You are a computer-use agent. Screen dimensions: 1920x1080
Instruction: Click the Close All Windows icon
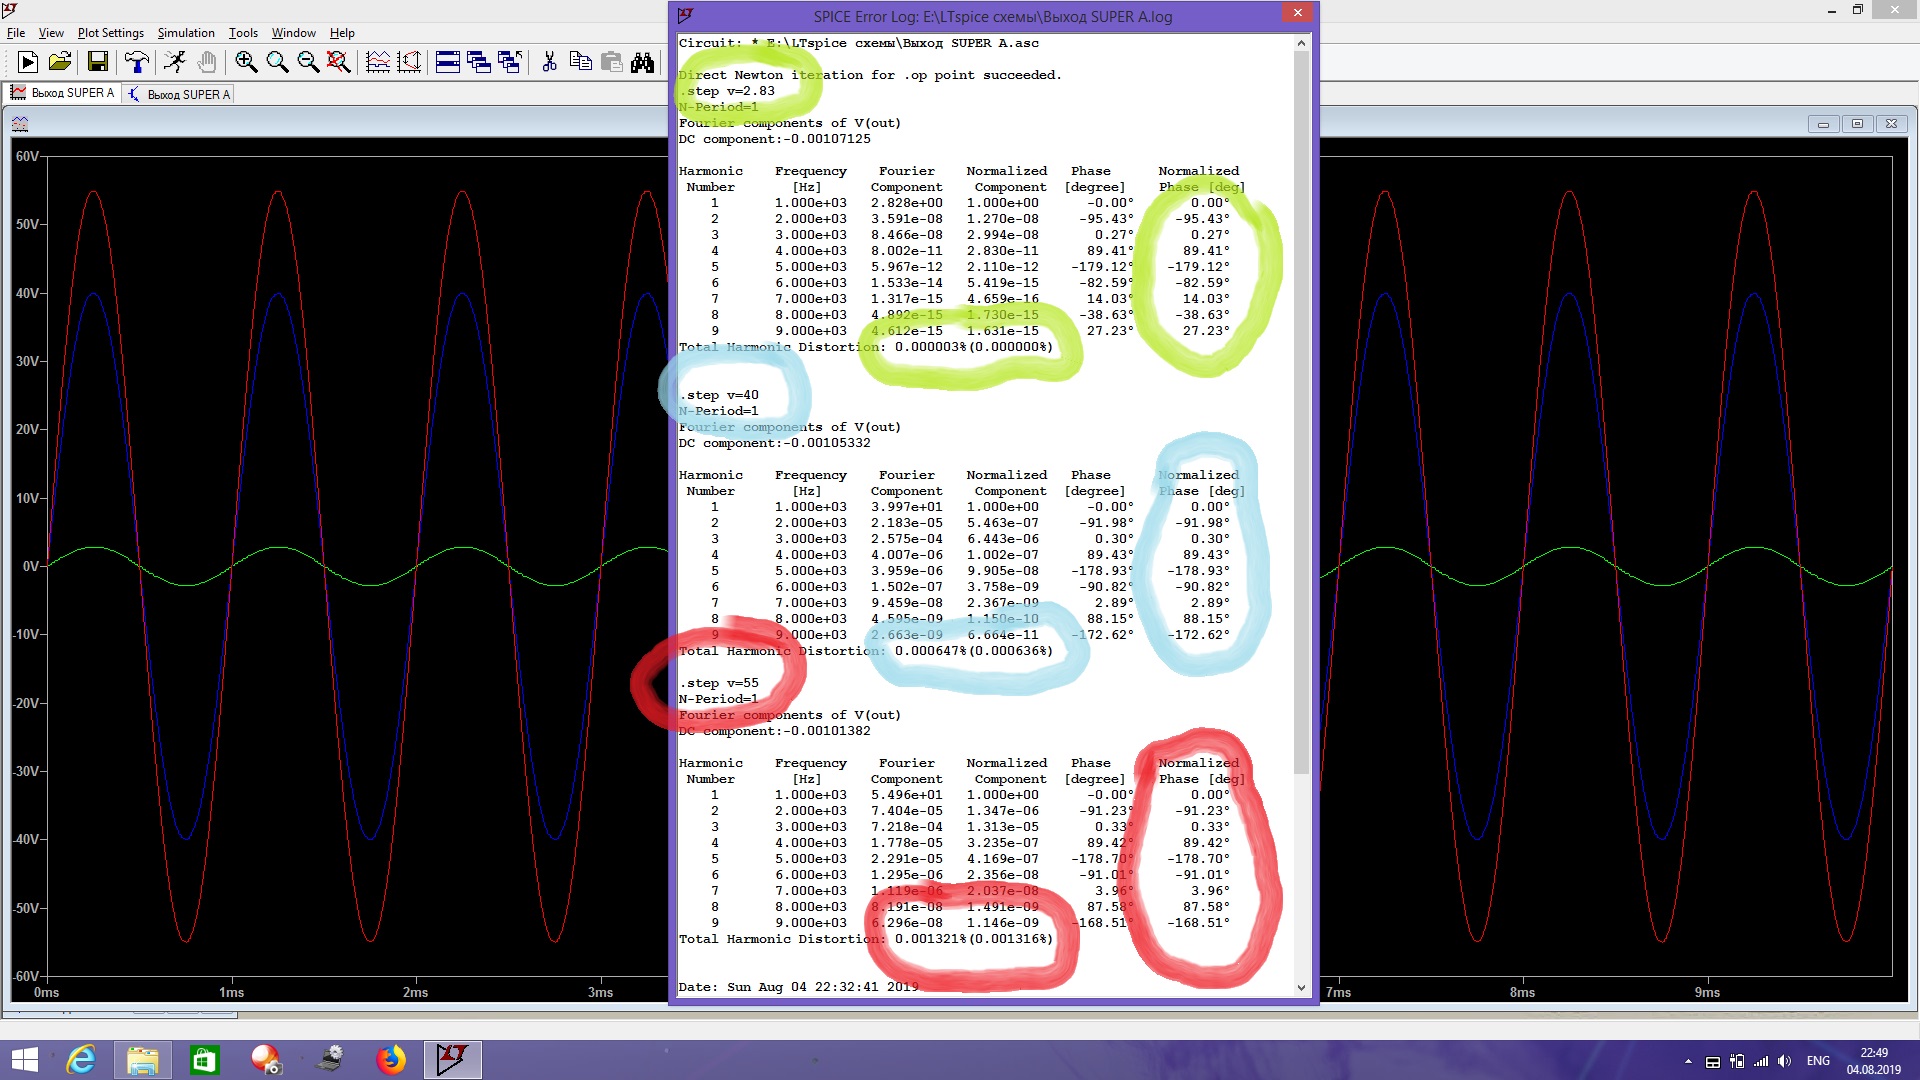[x=510, y=62]
